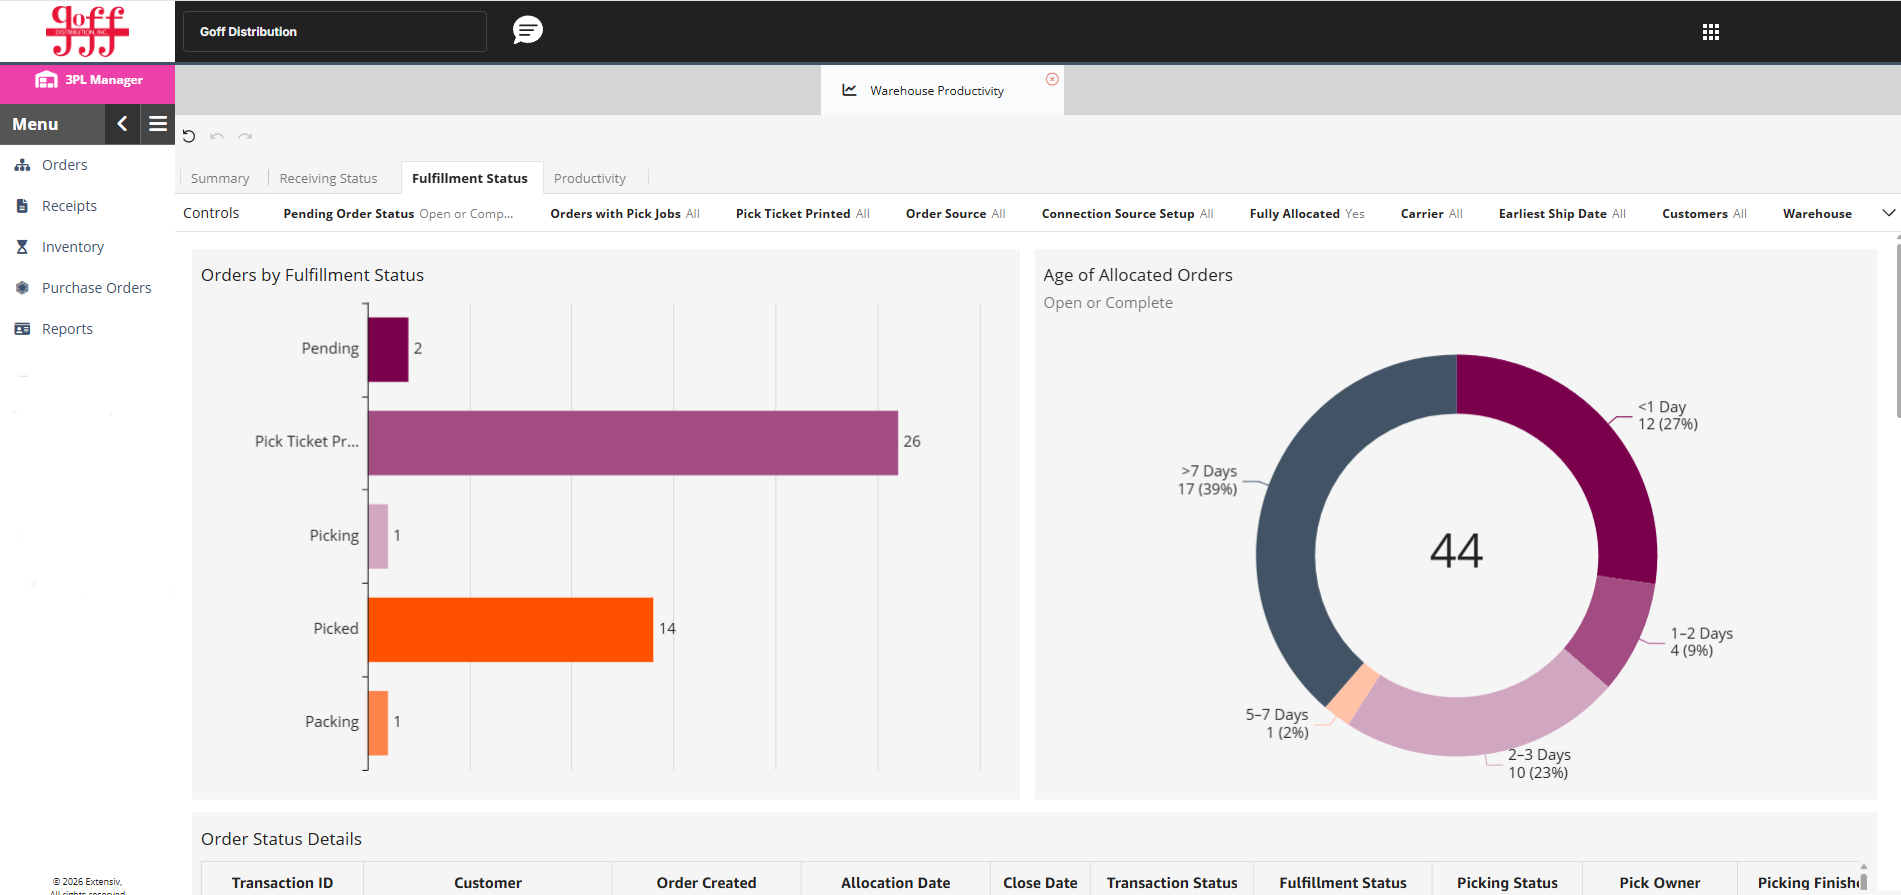Collapse the menu with the left chevron
The width and height of the screenshot is (1901, 895).
(122, 124)
